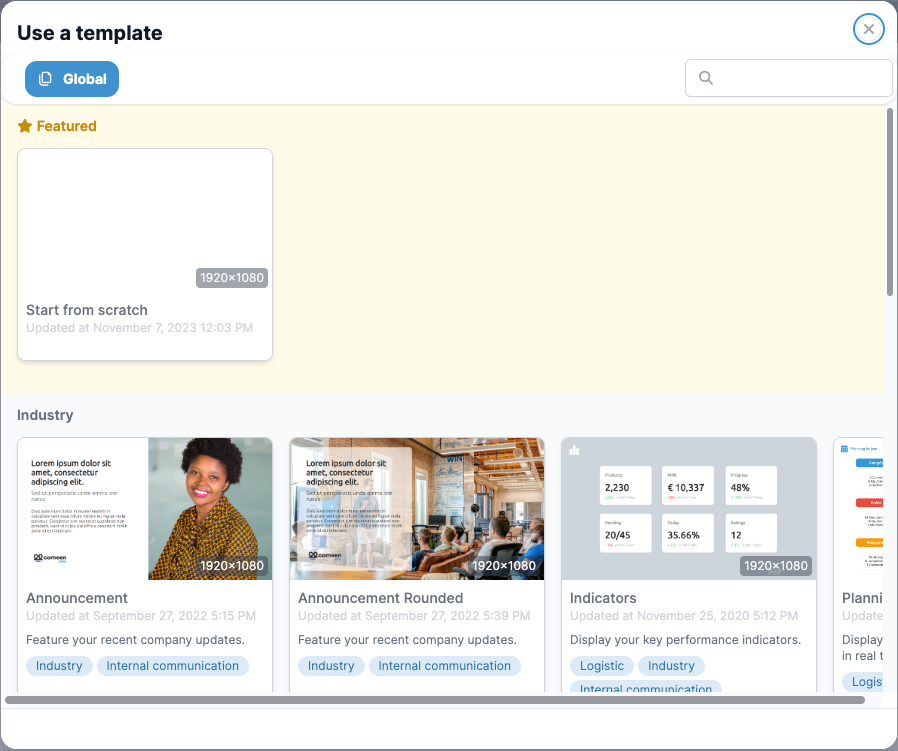898x751 pixels.
Task: Open the Indicators template thumbnail
Action: (x=689, y=509)
